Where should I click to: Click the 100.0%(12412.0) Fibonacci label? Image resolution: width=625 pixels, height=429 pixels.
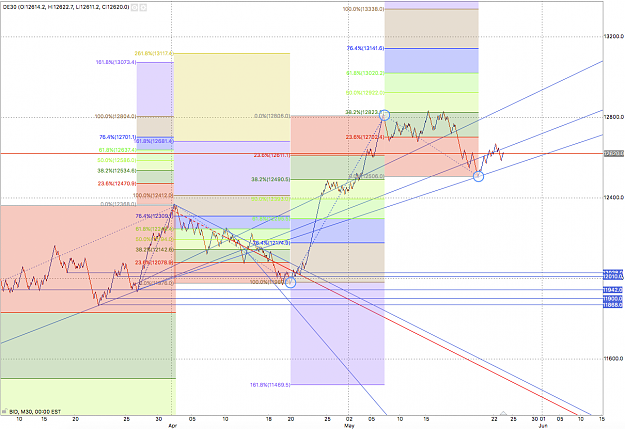pos(153,195)
